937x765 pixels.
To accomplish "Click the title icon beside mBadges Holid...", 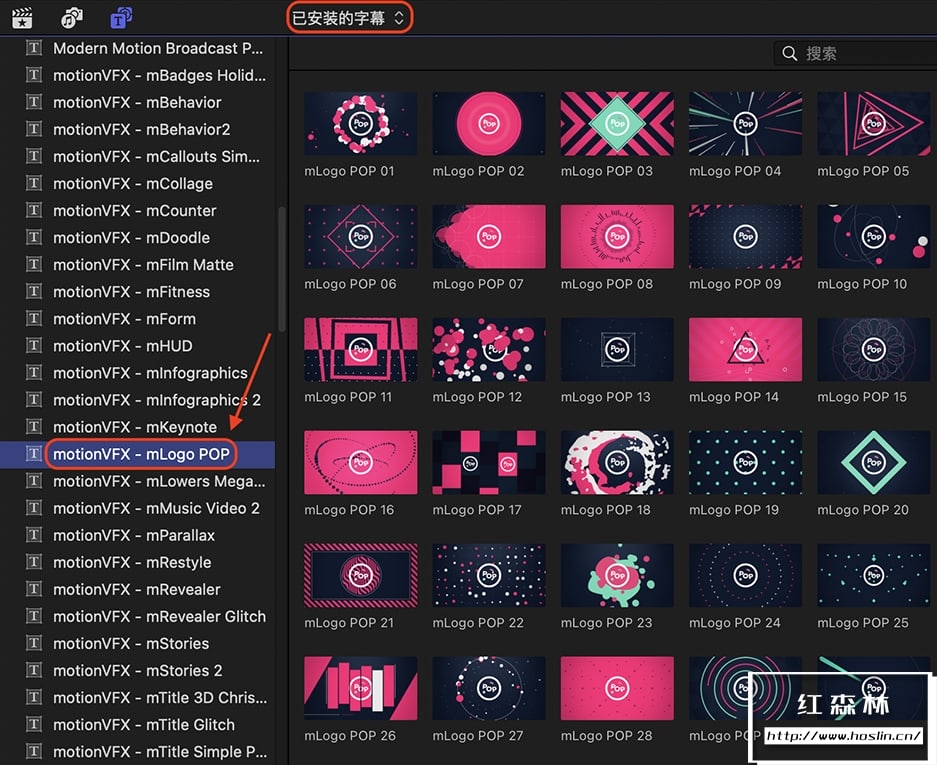I will pos(34,75).
